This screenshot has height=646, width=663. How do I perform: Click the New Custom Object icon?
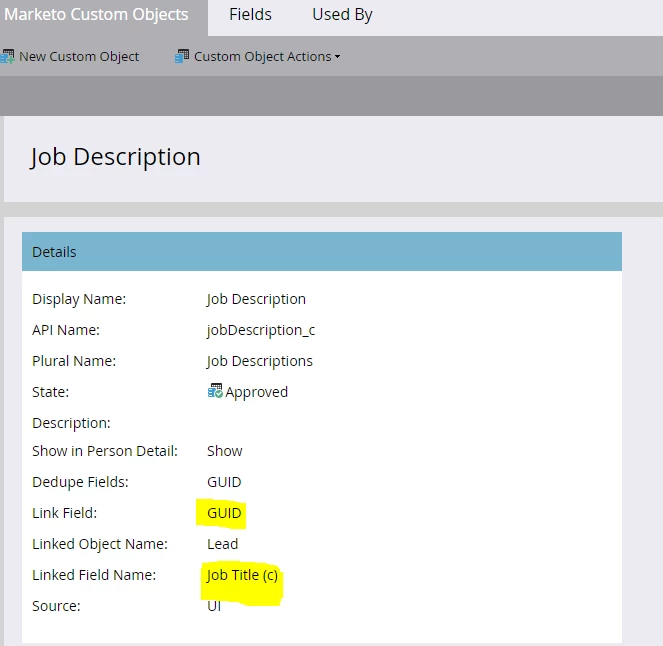tap(7, 57)
